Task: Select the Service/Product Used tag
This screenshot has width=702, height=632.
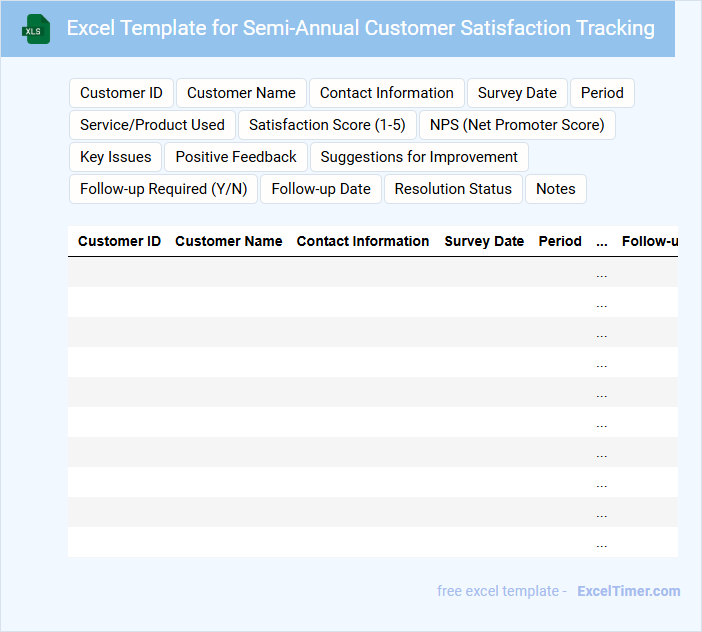Action: point(152,125)
